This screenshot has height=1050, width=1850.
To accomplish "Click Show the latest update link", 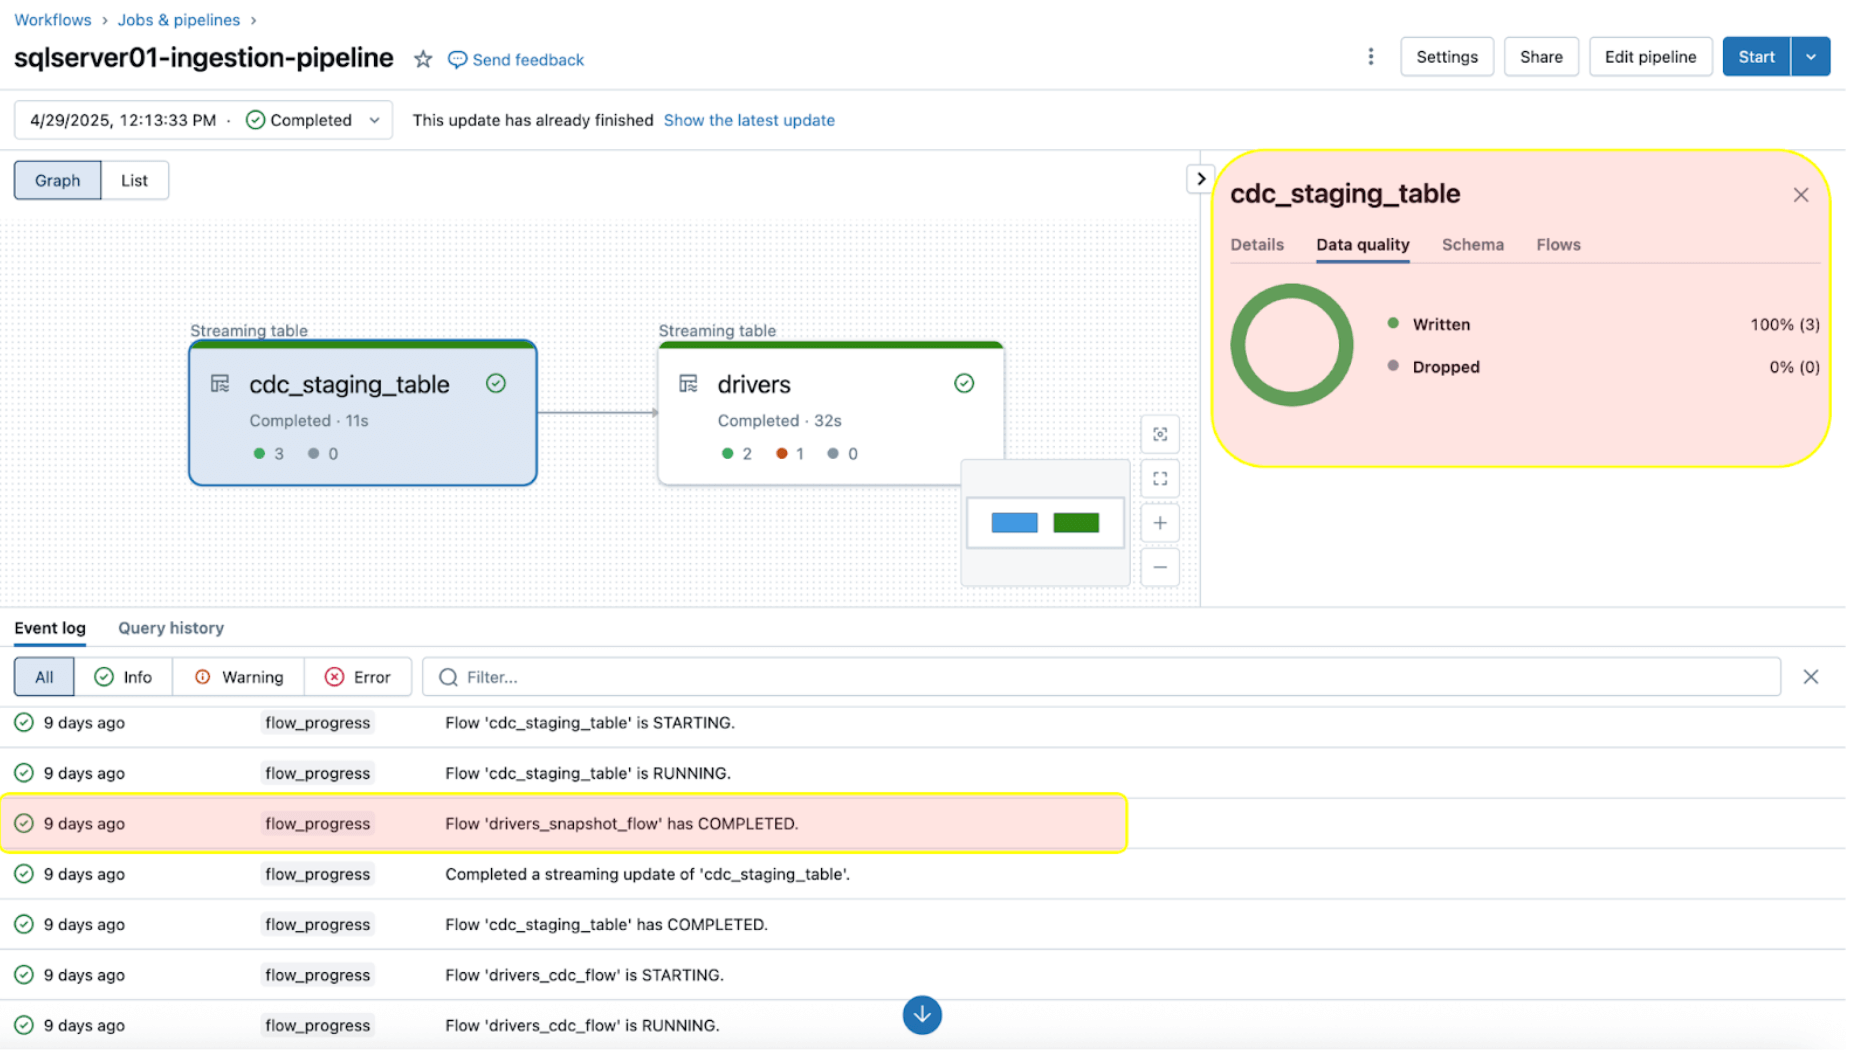I will (749, 120).
